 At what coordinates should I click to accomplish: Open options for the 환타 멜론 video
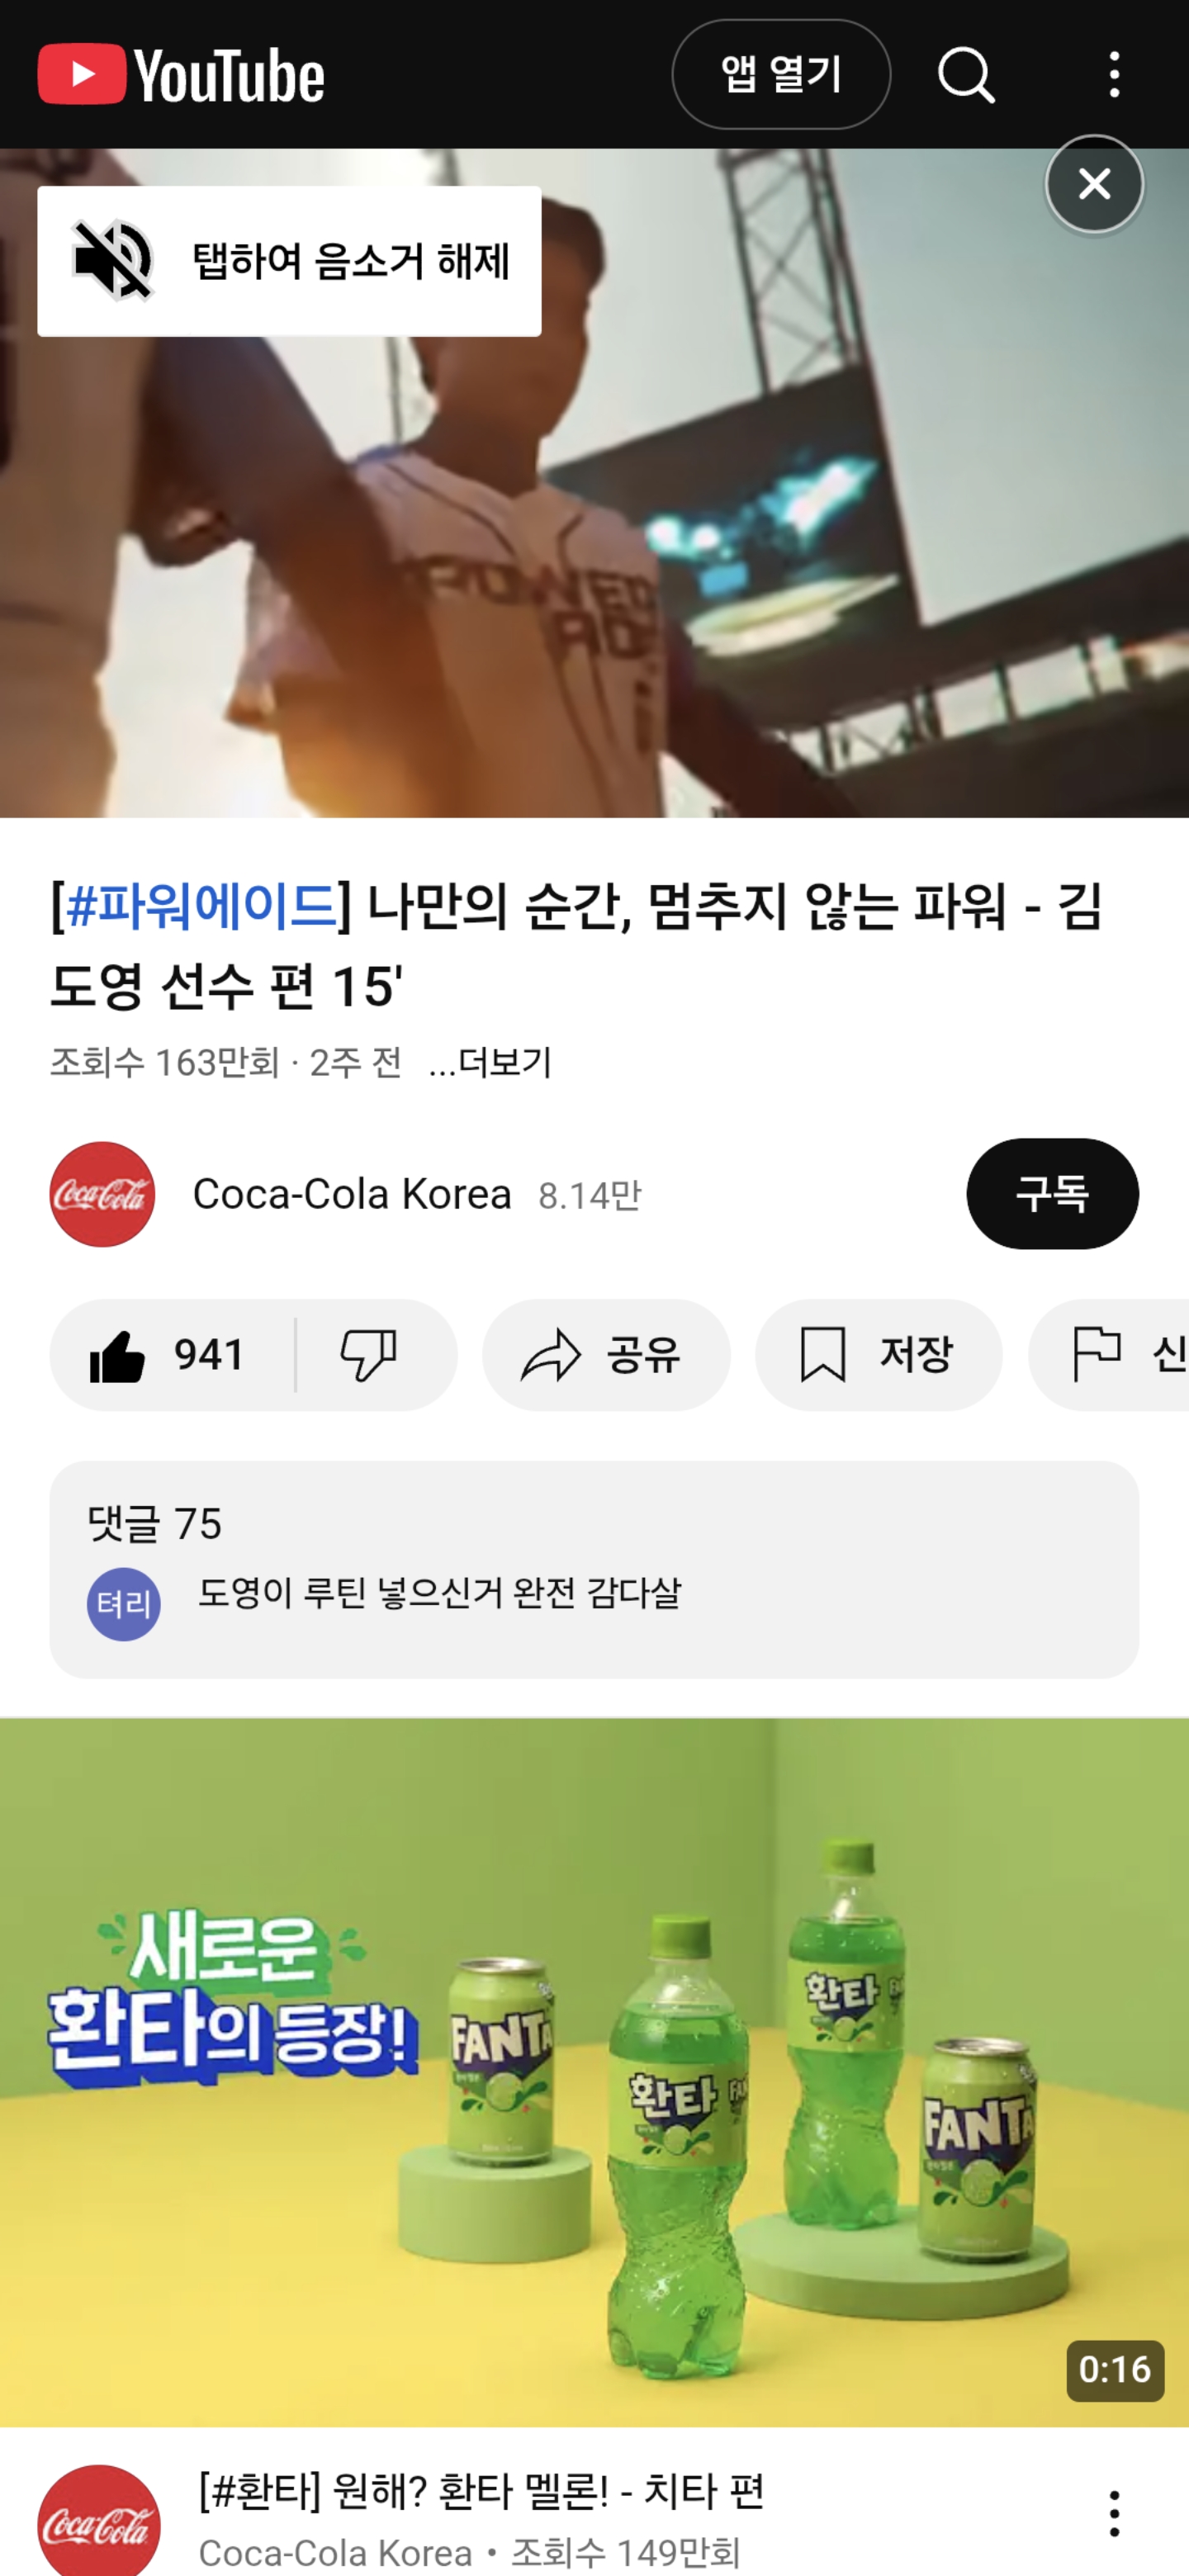(1114, 2512)
